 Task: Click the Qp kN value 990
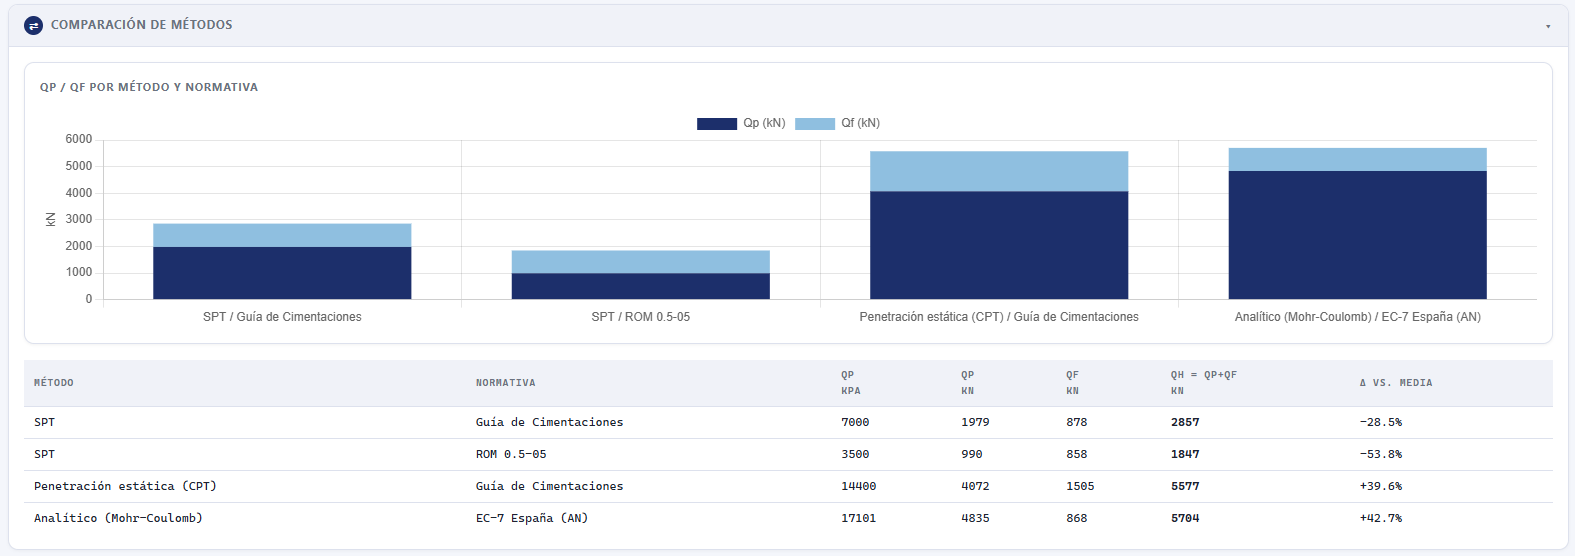[x=972, y=454]
